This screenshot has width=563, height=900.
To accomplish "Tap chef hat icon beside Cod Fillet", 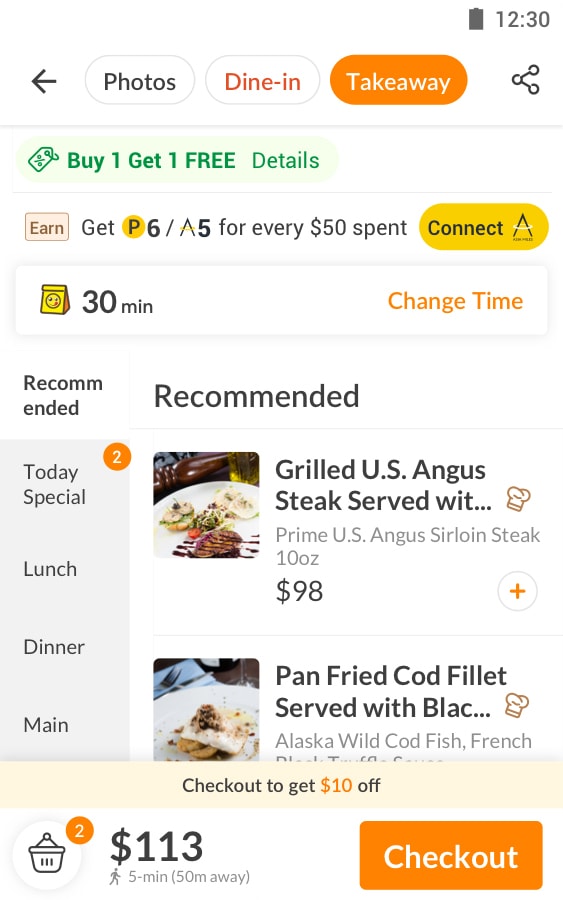I will [517, 705].
